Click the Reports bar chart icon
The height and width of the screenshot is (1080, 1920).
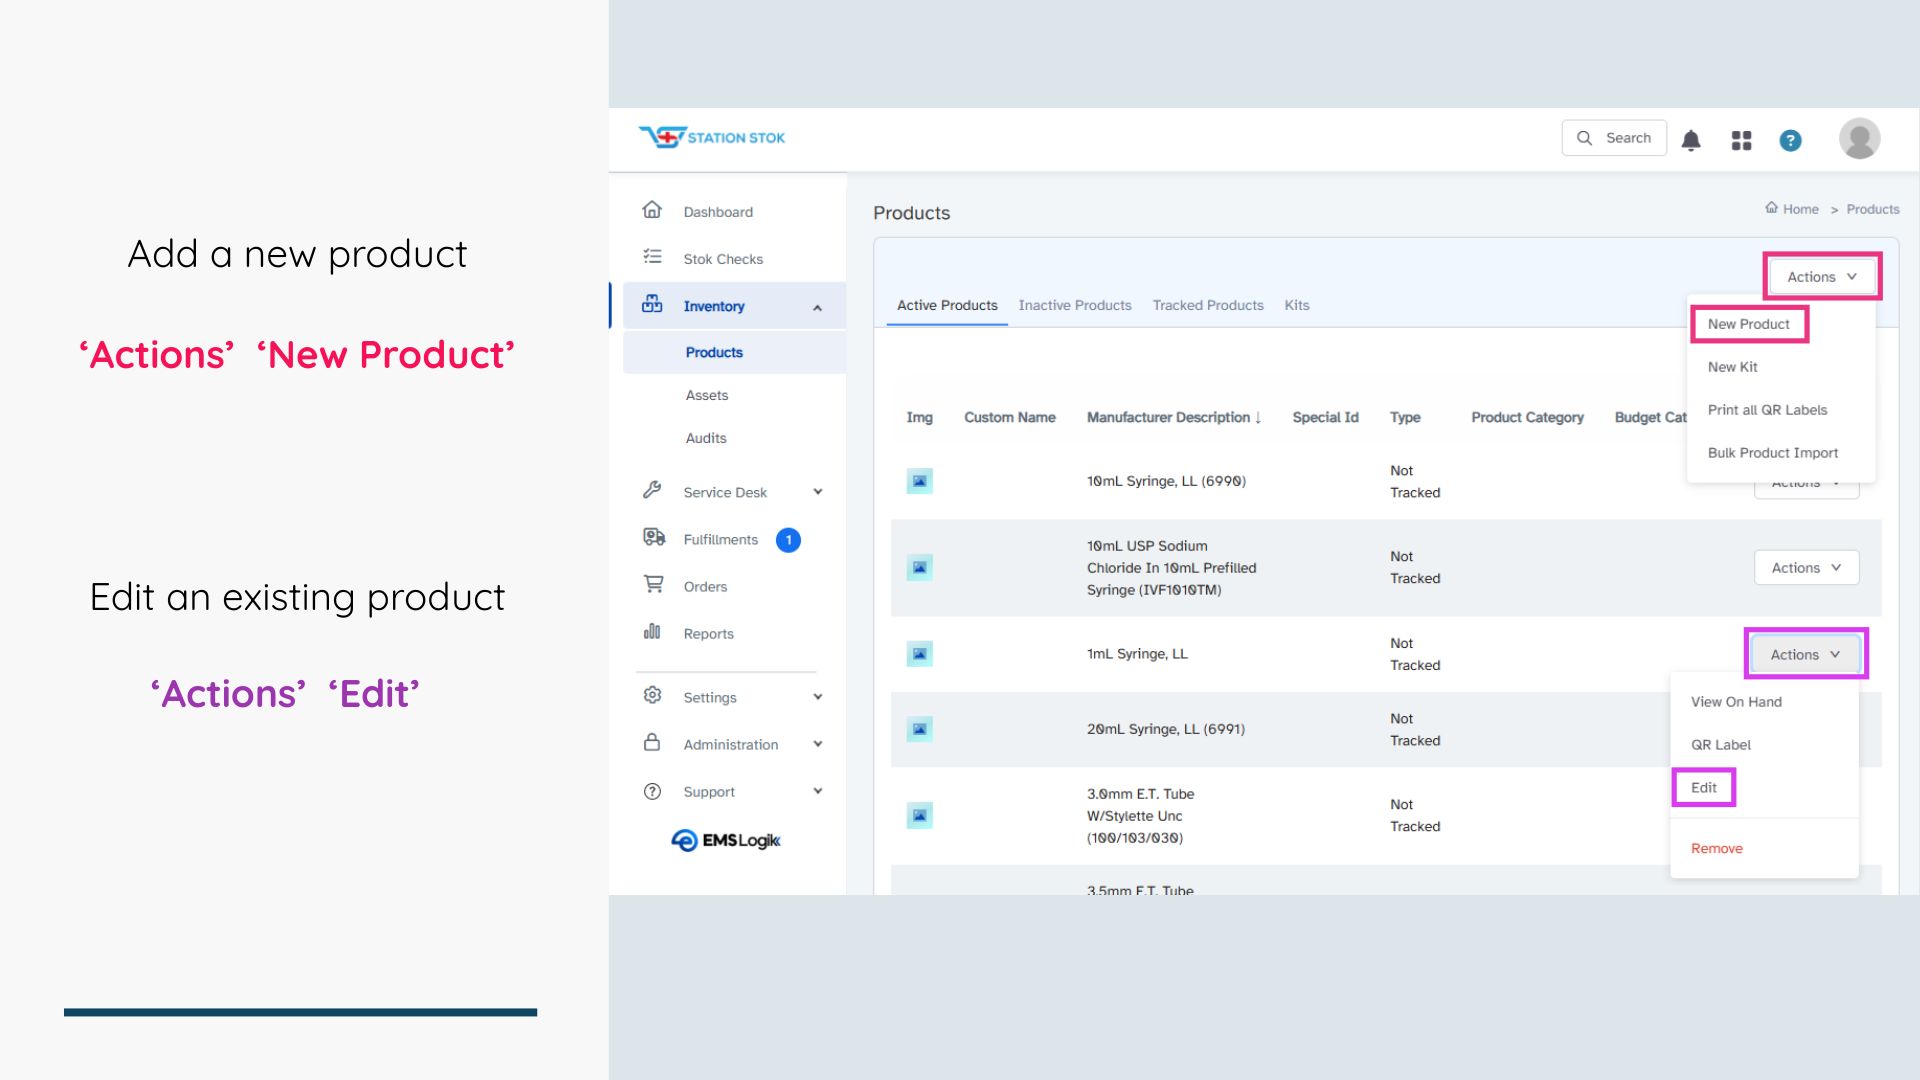[x=652, y=631]
